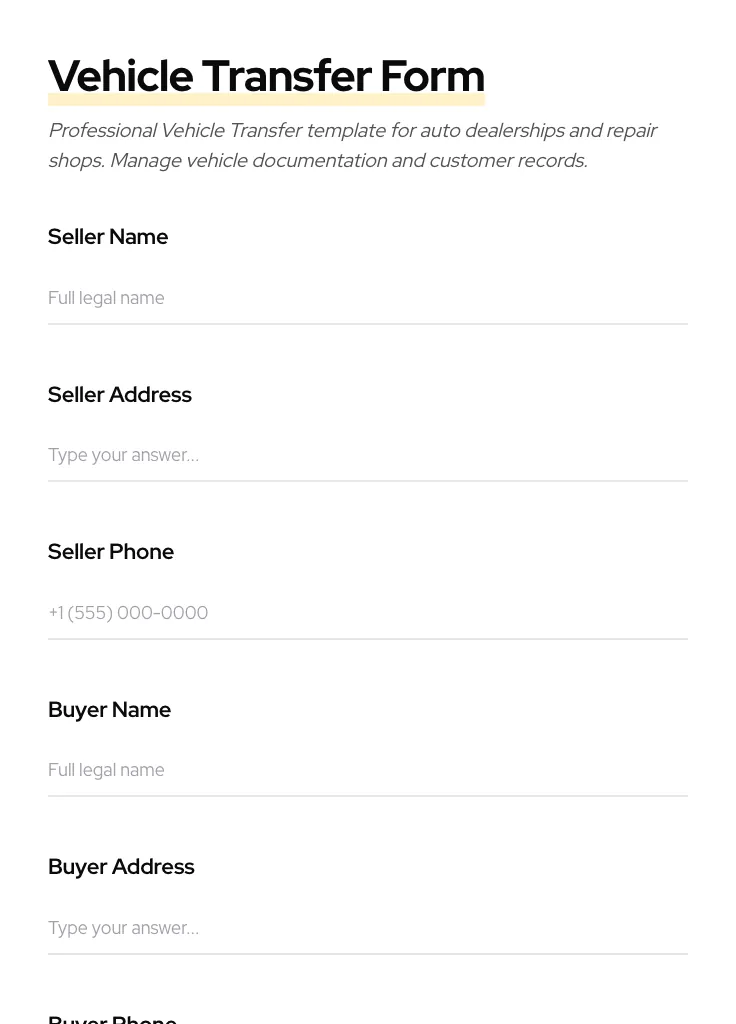Screen dimensions: 736x1024
Task: Select the Buyer Name text field
Action: (x=367, y=770)
